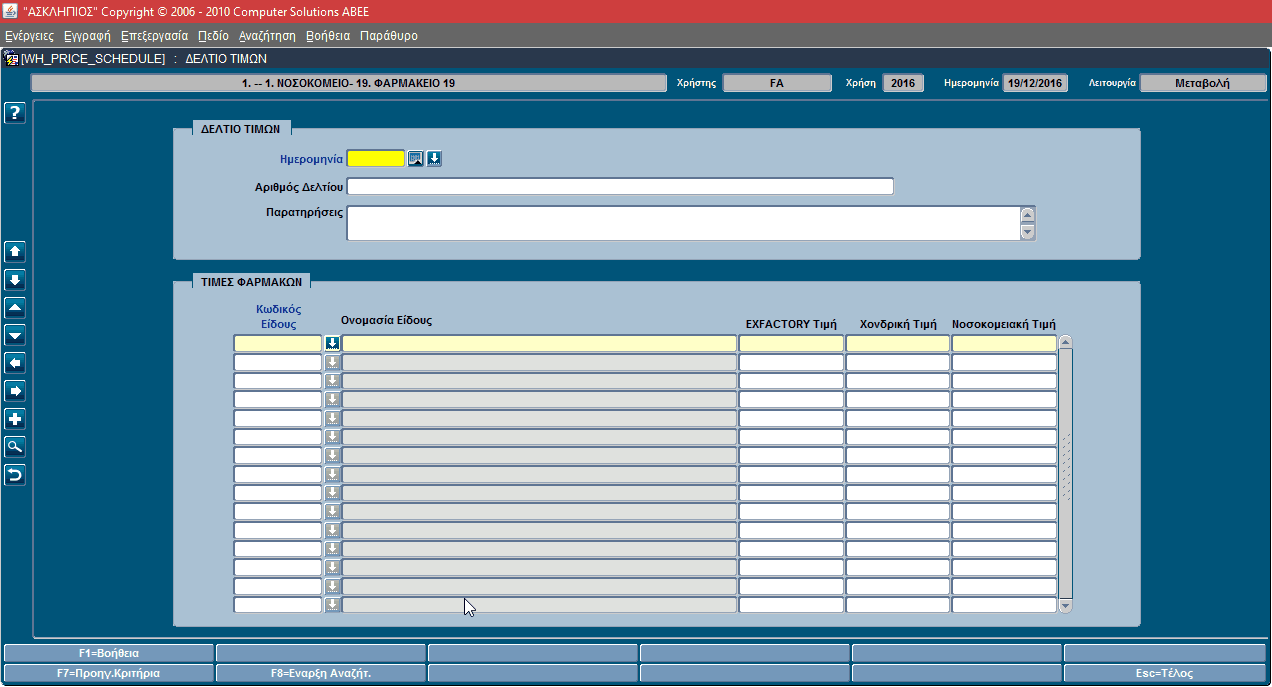1272x687 pixels.
Task: Click the plus insert record icon
Action: [x=15, y=419]
